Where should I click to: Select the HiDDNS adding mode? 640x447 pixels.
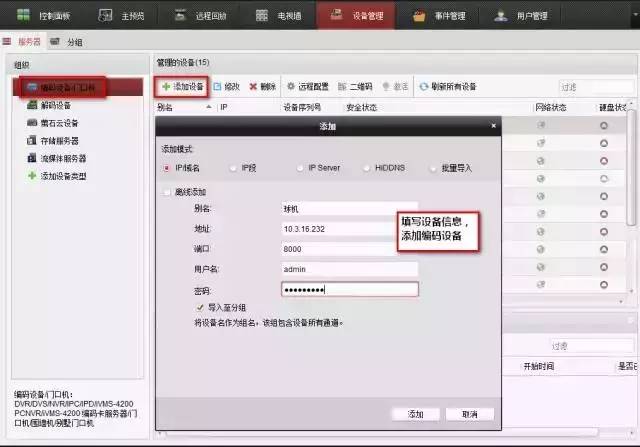(367, 168)
